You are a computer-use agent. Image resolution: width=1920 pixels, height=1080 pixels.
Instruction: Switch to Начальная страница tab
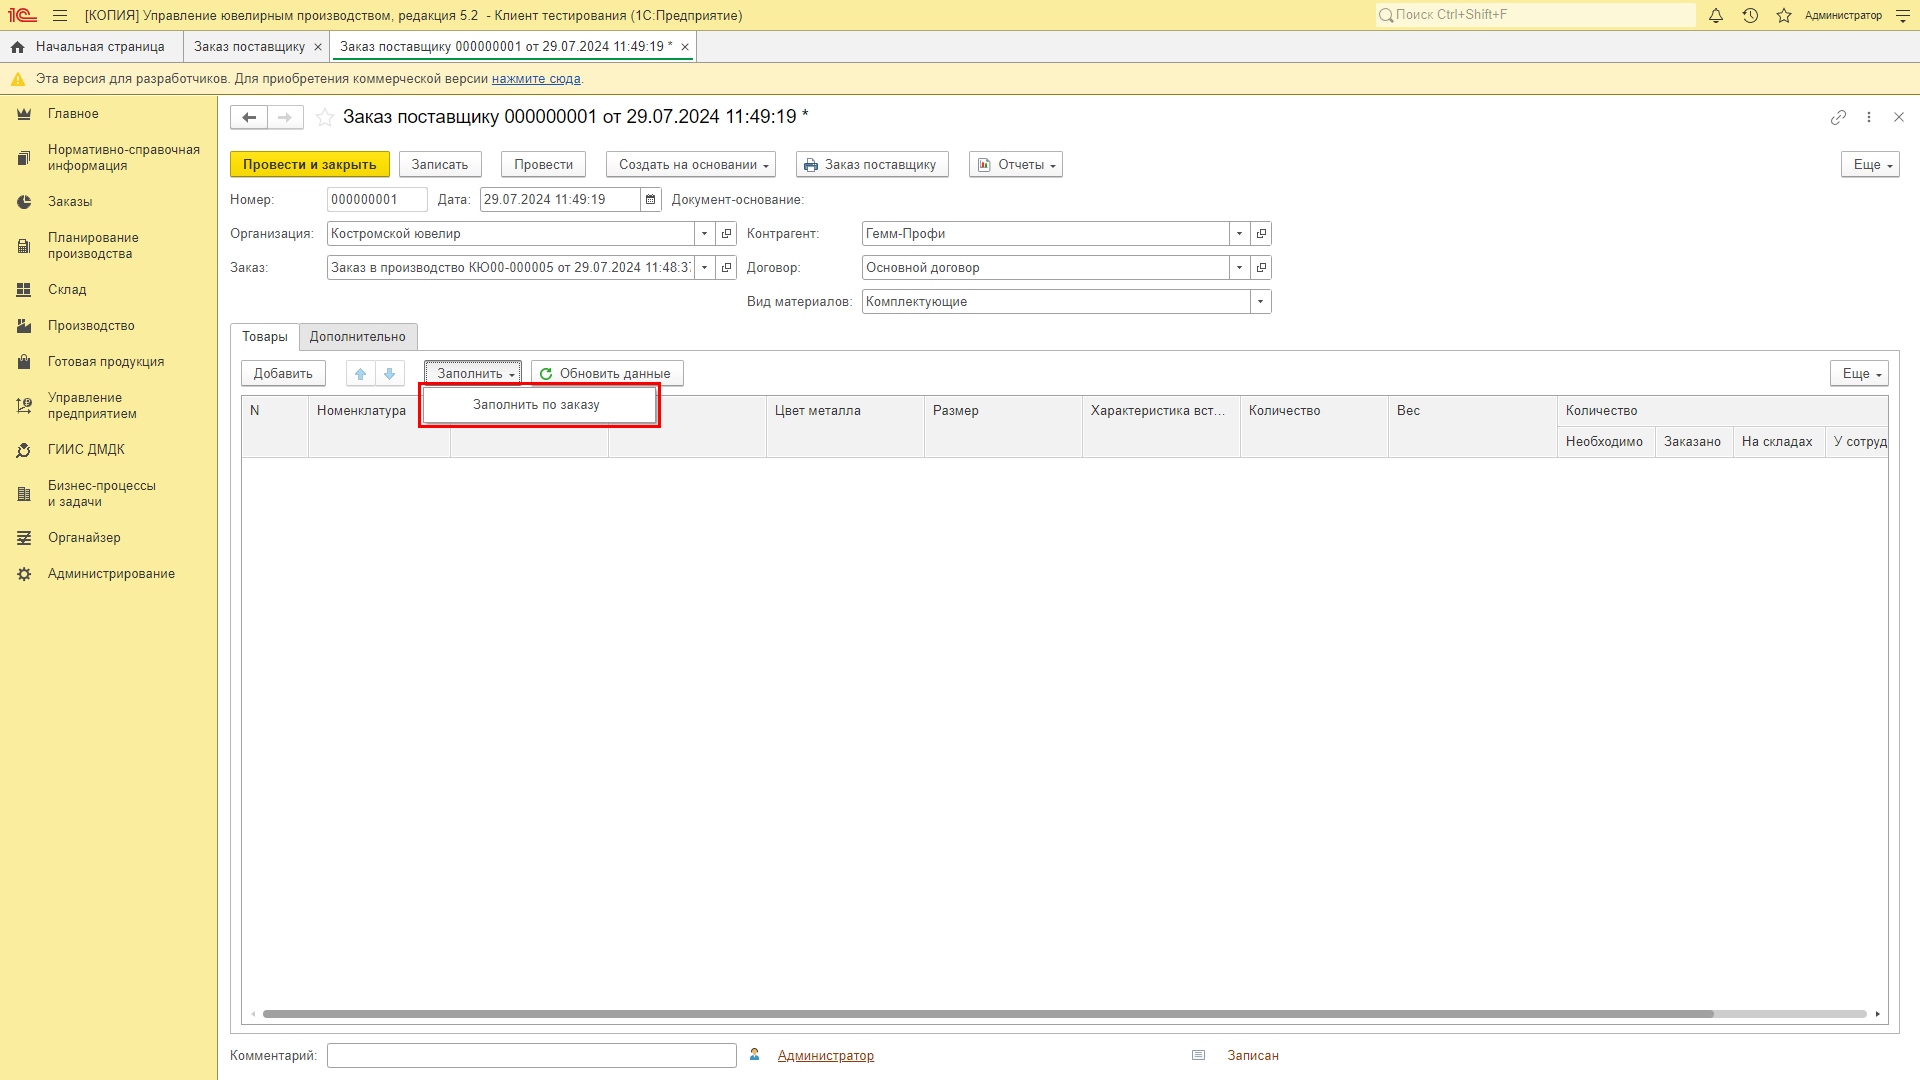[x=91, y=47]
